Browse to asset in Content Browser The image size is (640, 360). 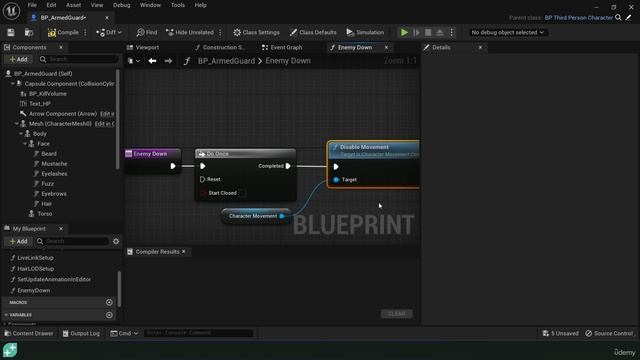29,32
